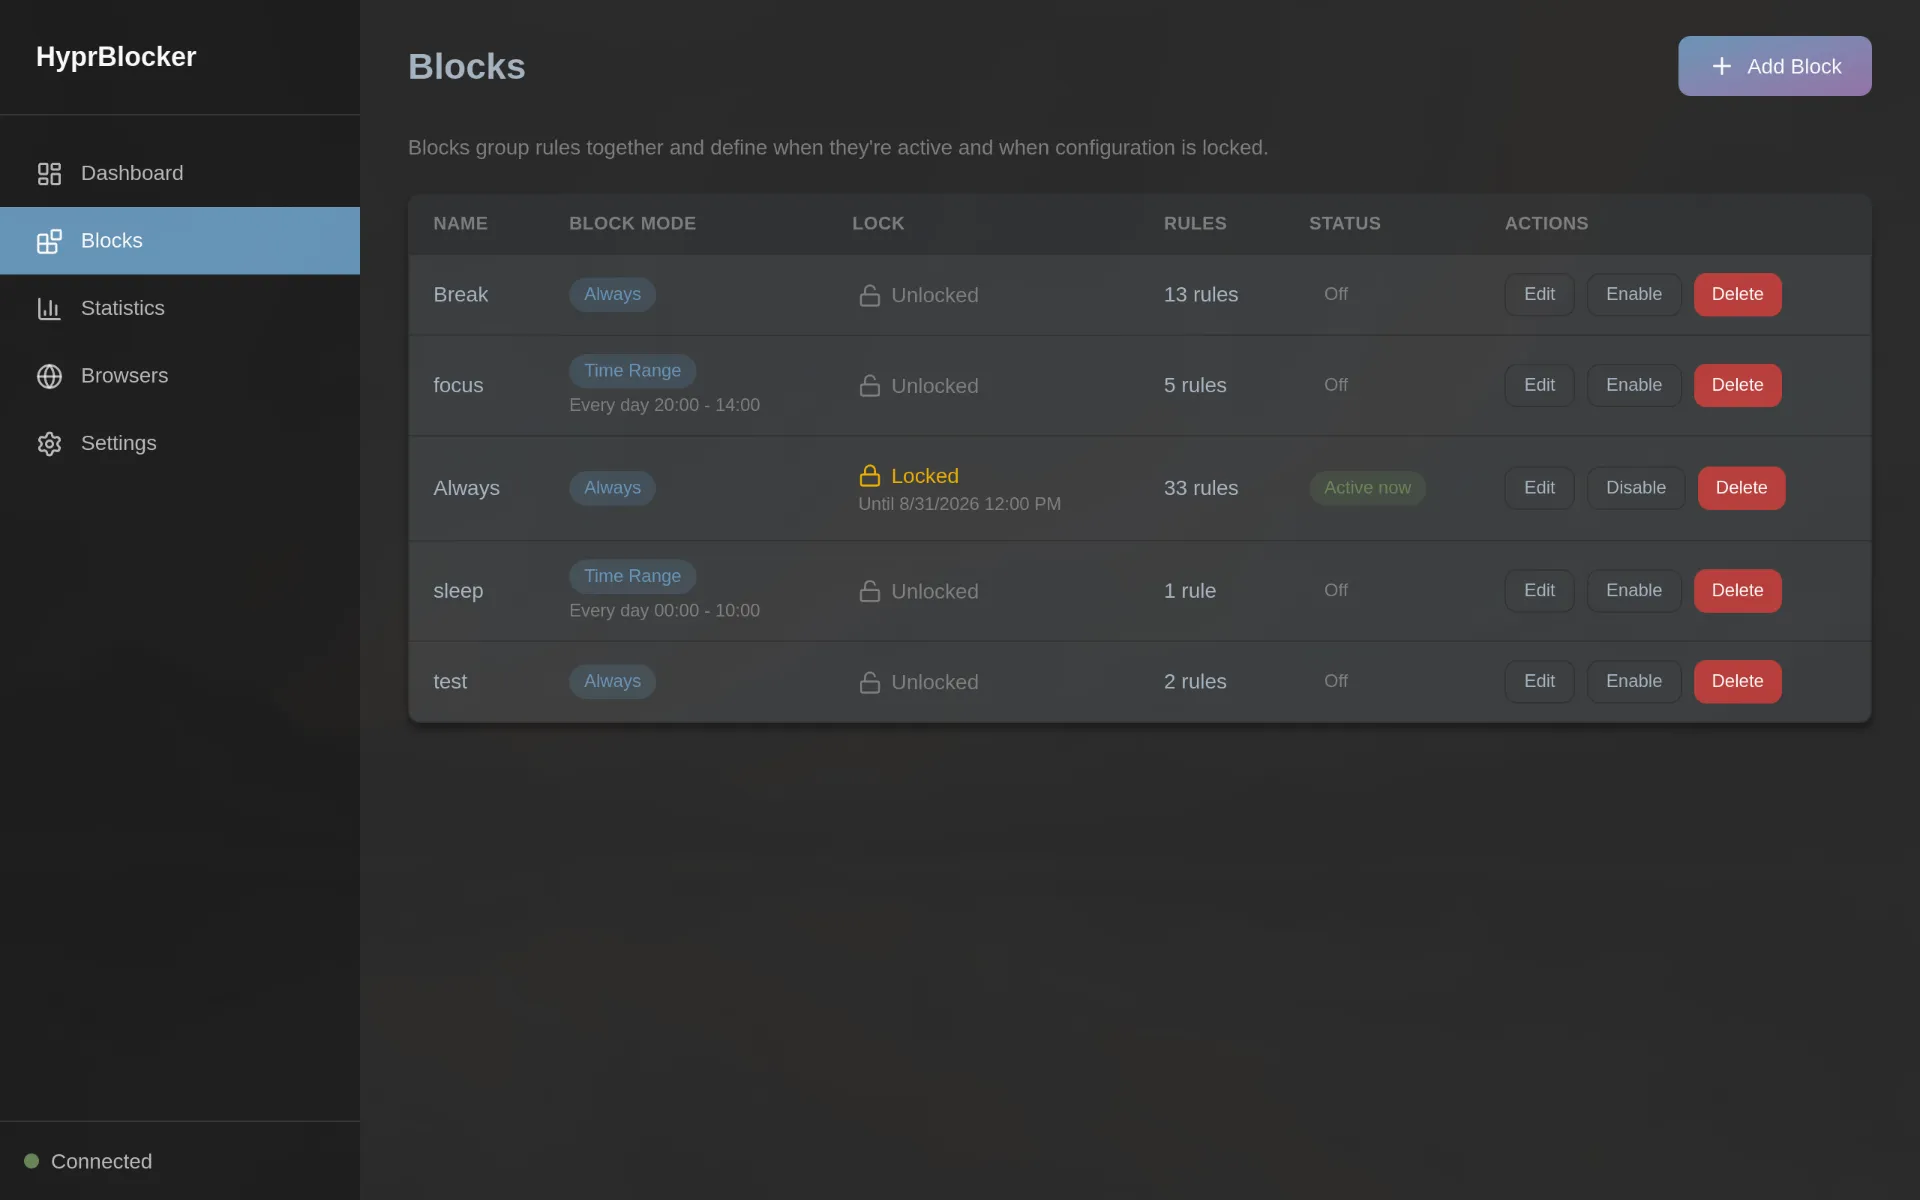Click the Blocks sidebar icon
The width and height of the screenshot is (1920, 1200).
49,241
